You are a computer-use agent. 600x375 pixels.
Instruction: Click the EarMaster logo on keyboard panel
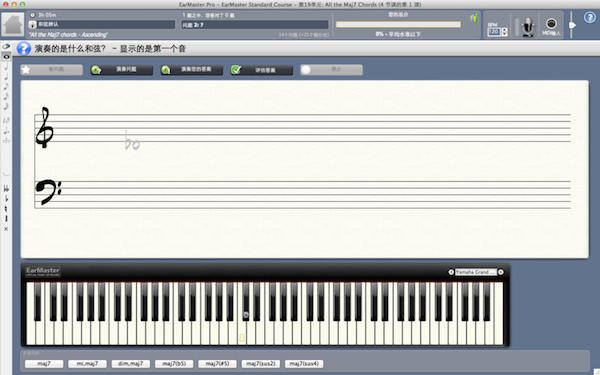tap(43, 271)
